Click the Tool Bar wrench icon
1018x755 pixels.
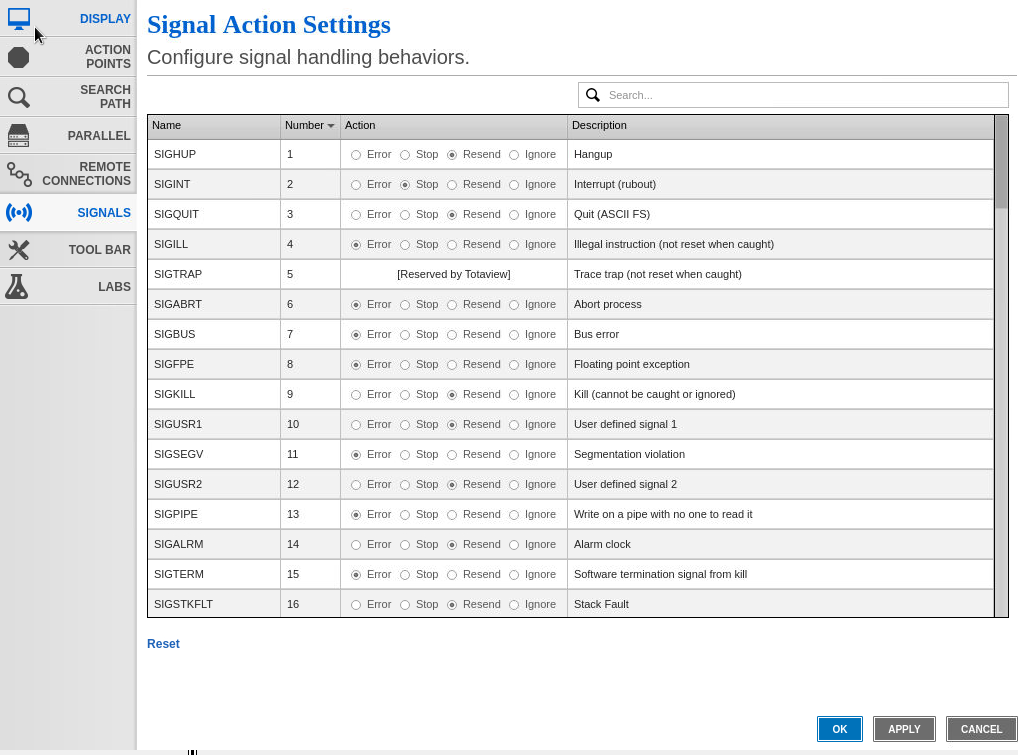[19, 250]
